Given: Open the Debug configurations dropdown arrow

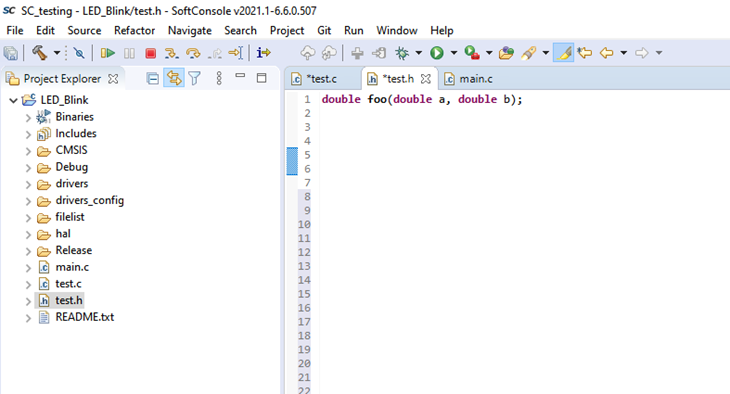Looking at the screenshot, I should [x=419, y=53].
